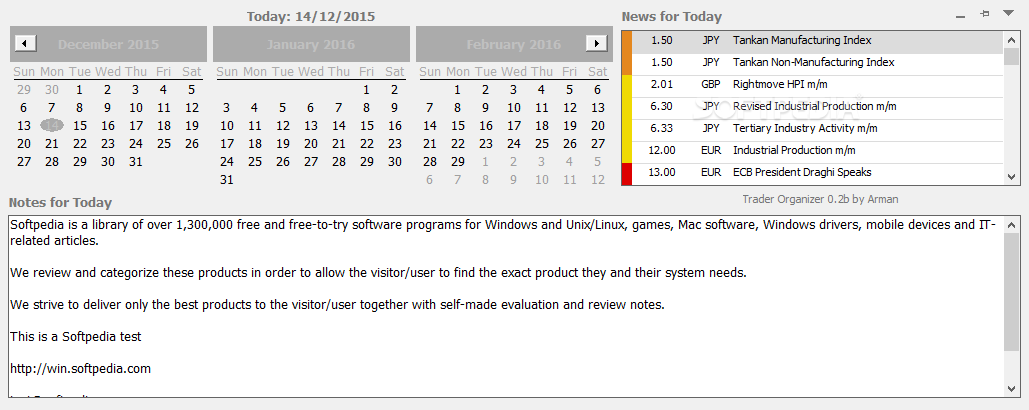
Task: Go to previous month using left arrow
Action: tap(25, 44)
